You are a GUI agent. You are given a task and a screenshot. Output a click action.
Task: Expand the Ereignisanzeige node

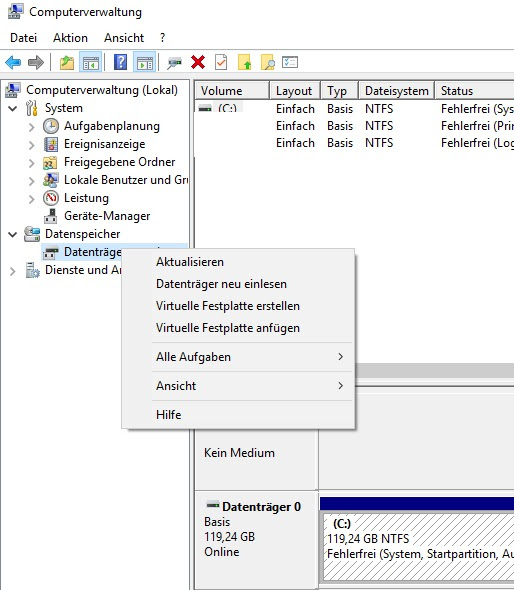[32, 145]
